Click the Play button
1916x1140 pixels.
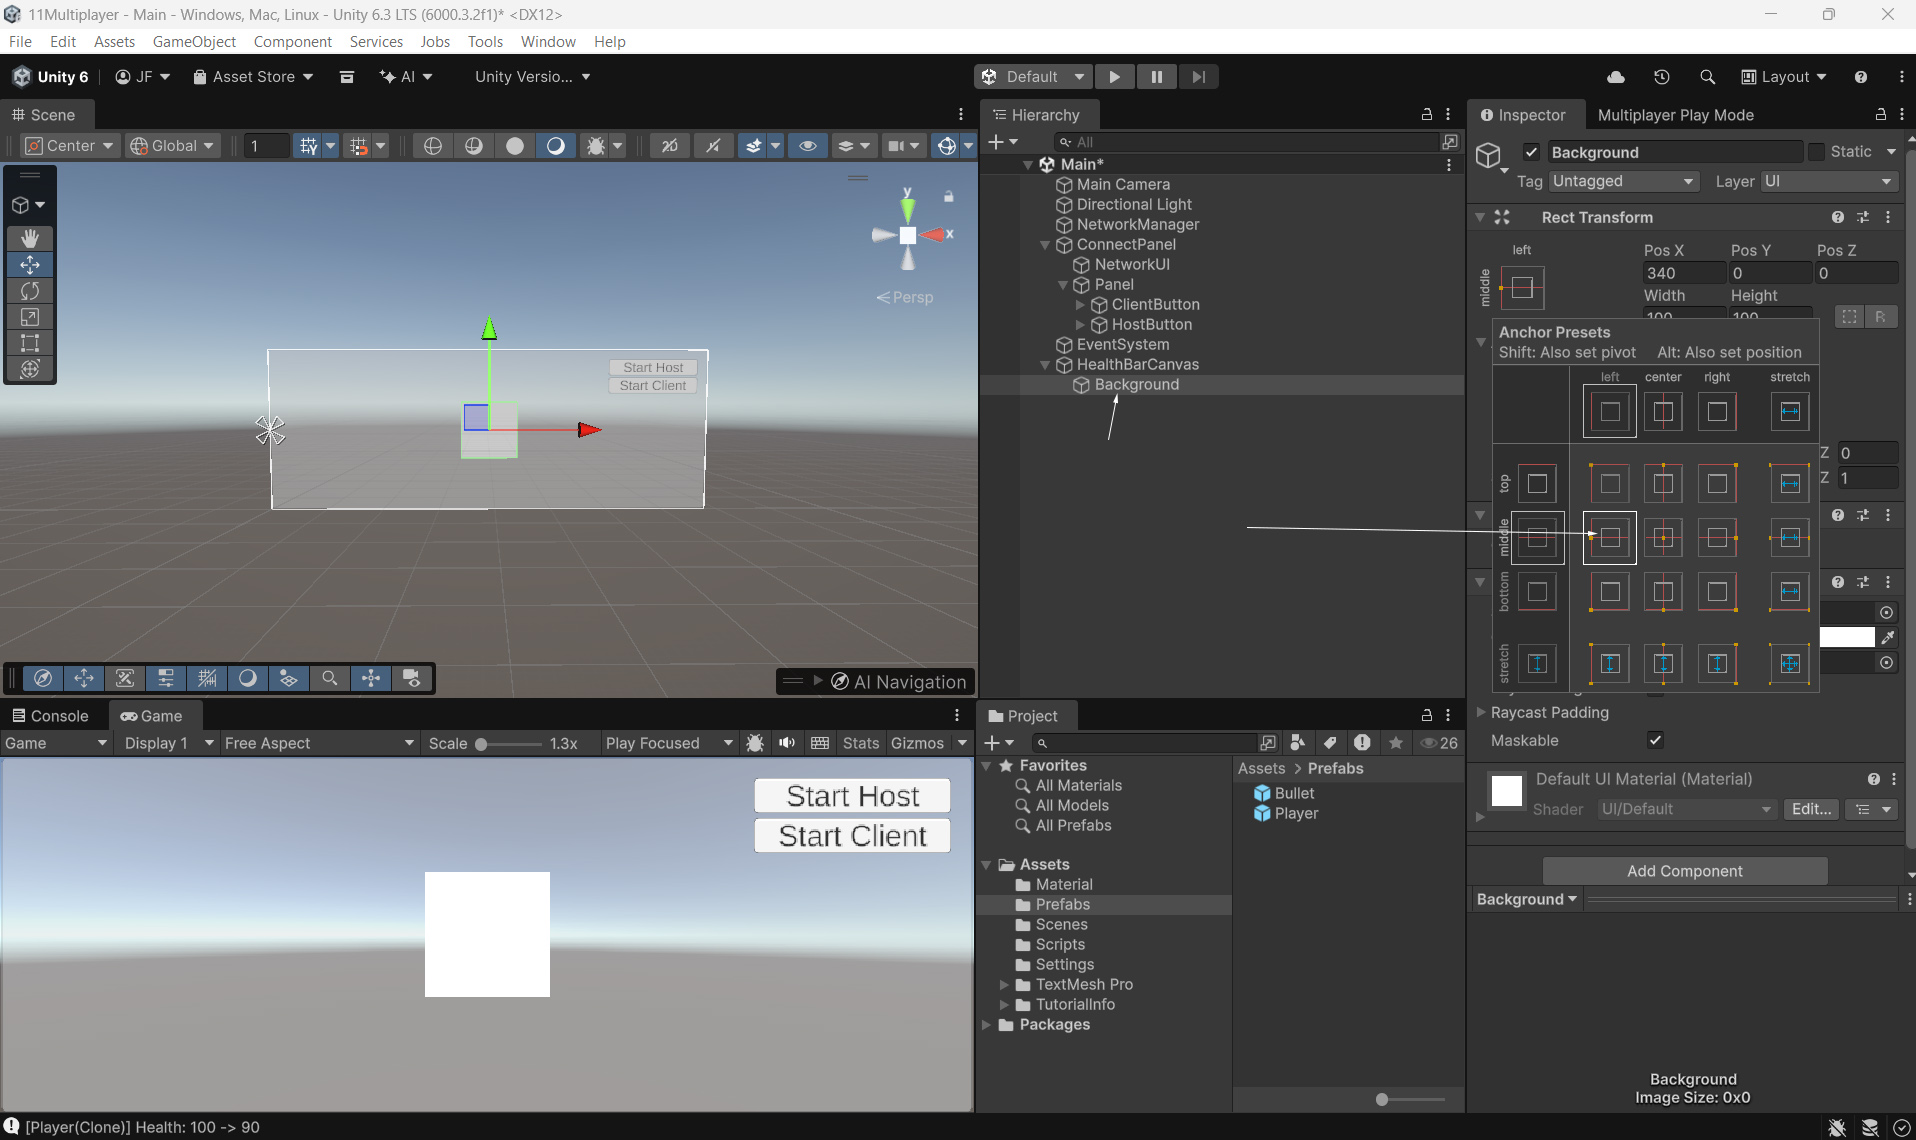1114,77
